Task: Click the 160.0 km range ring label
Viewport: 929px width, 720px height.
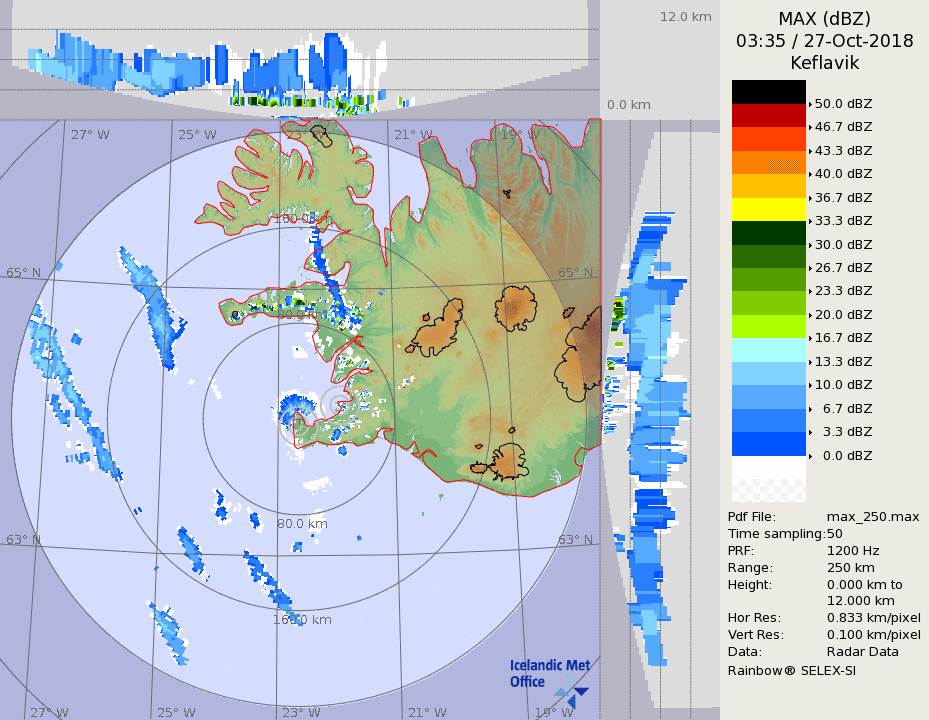Action: click(302, 619)
